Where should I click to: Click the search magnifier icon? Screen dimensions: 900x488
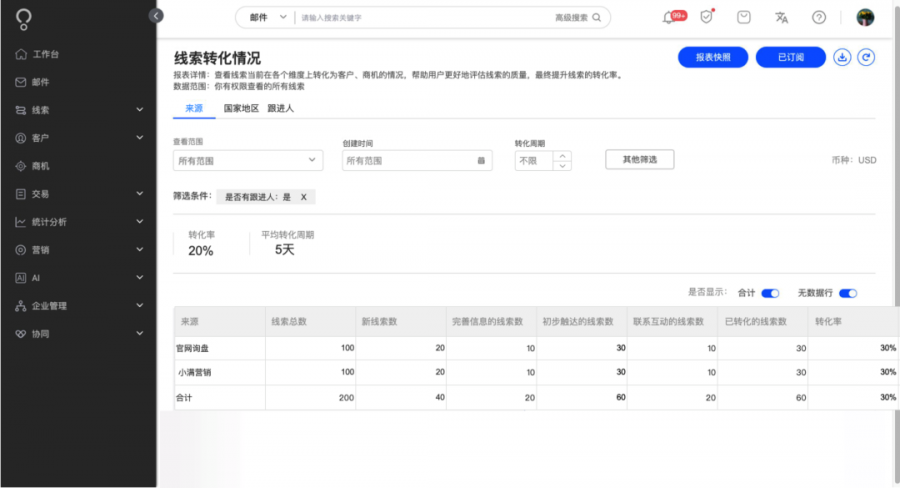point(597,18)
